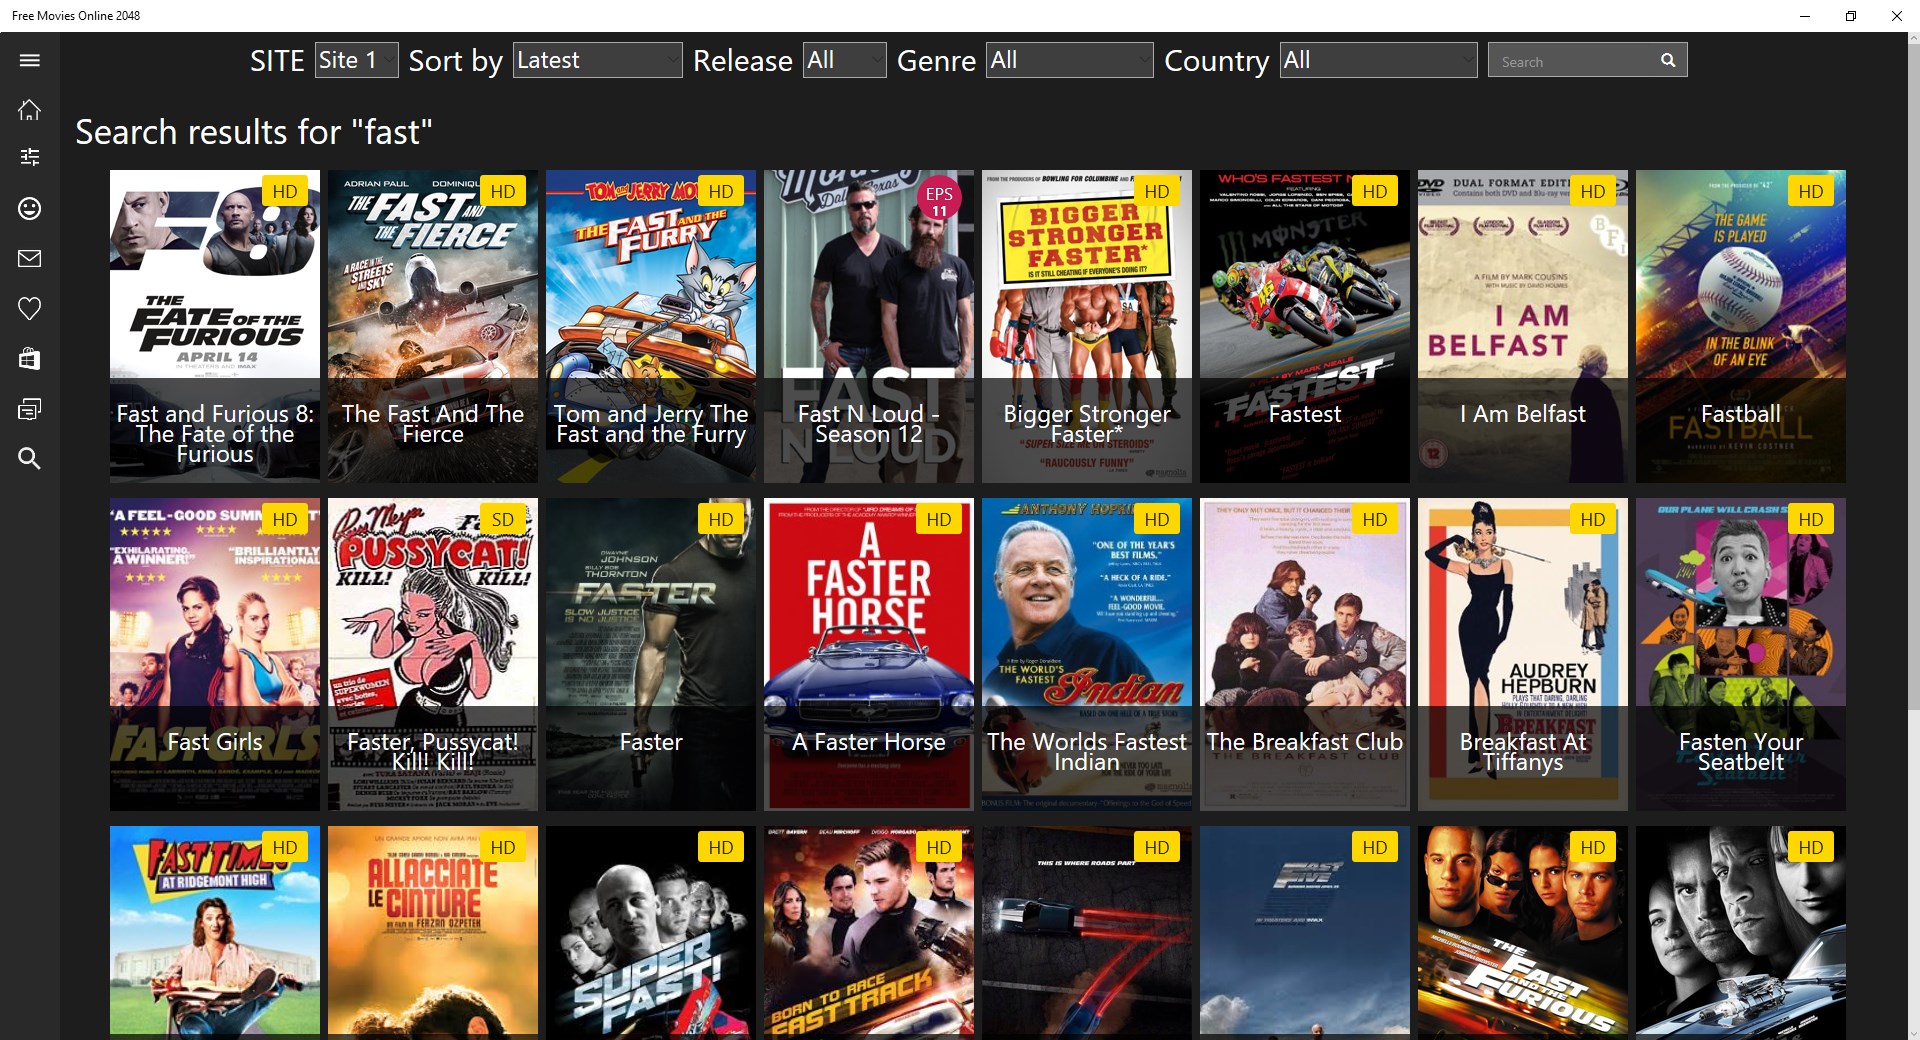
Task: Open The Breakfast Club poster
Action: (1305, 654)
